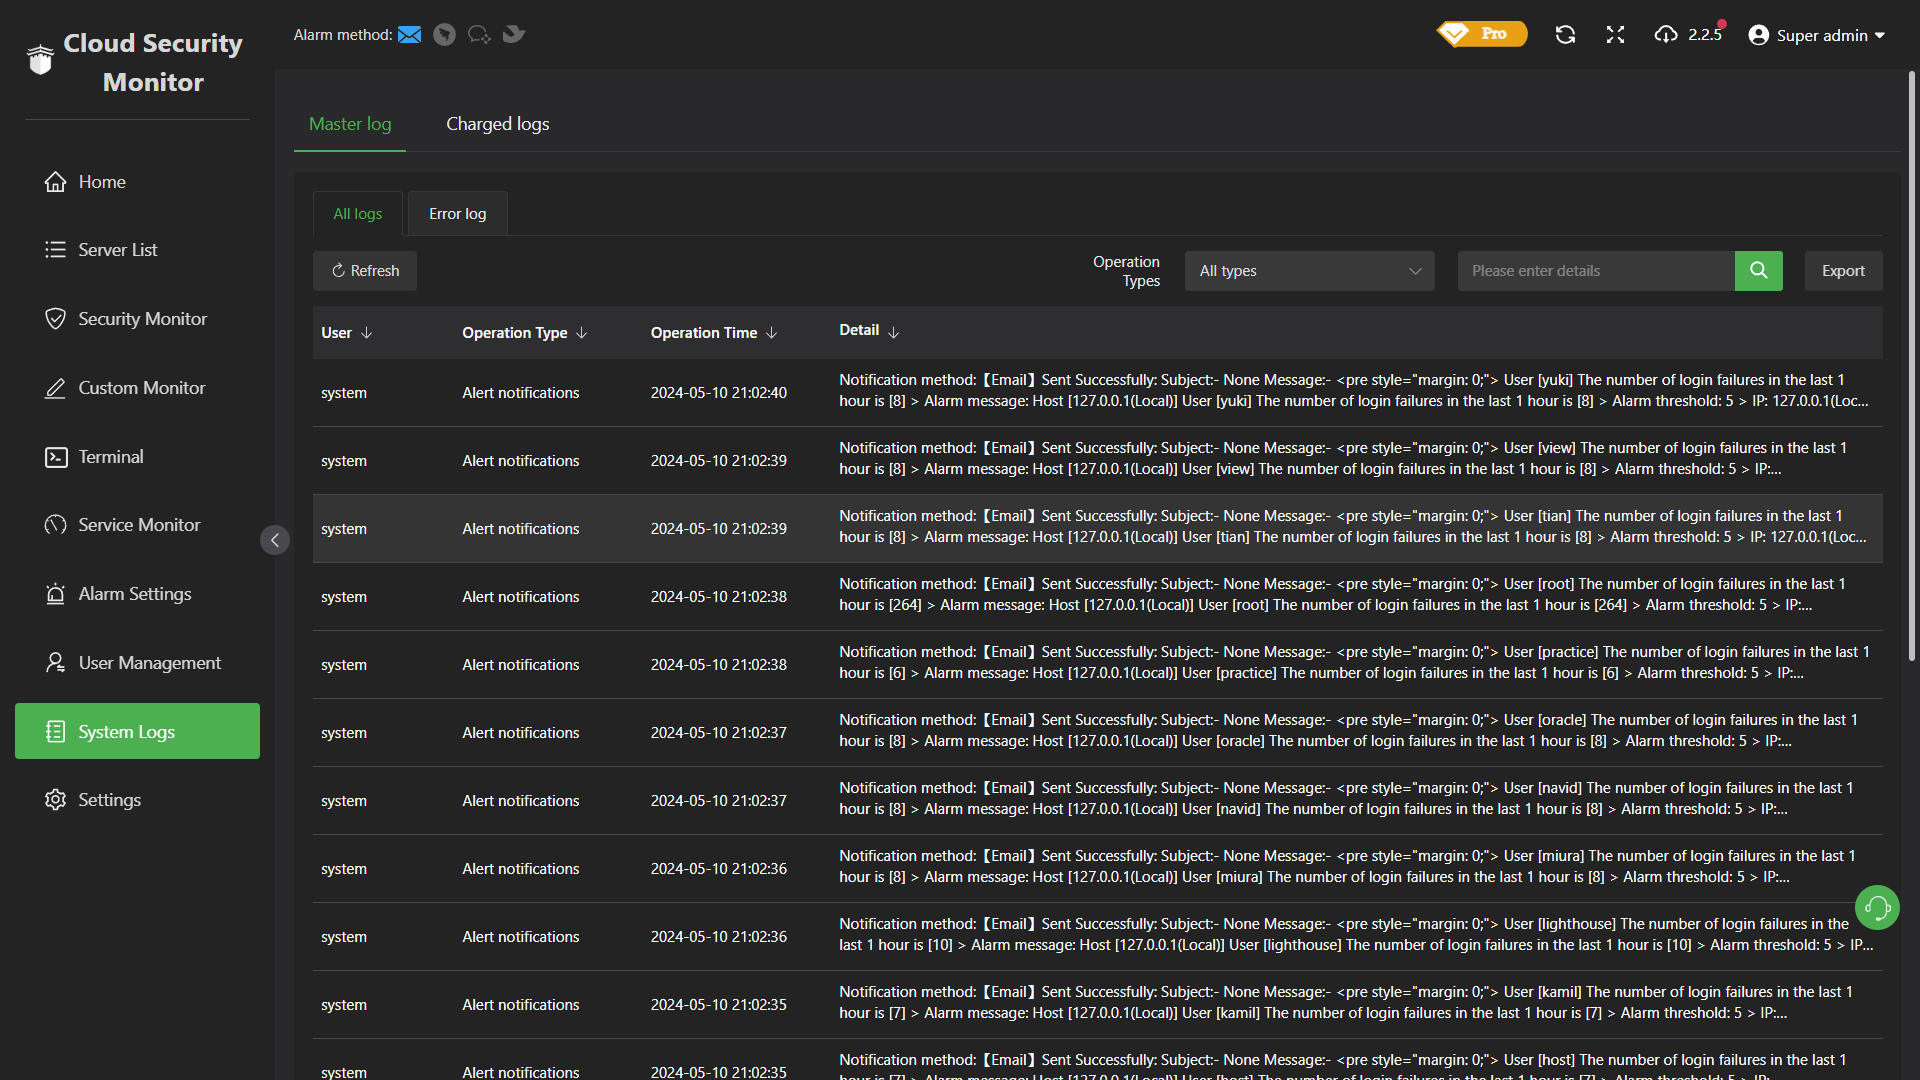1920x1080 pixels.
Task: Click the Email alarm method icon
Action: coord(409,35)
